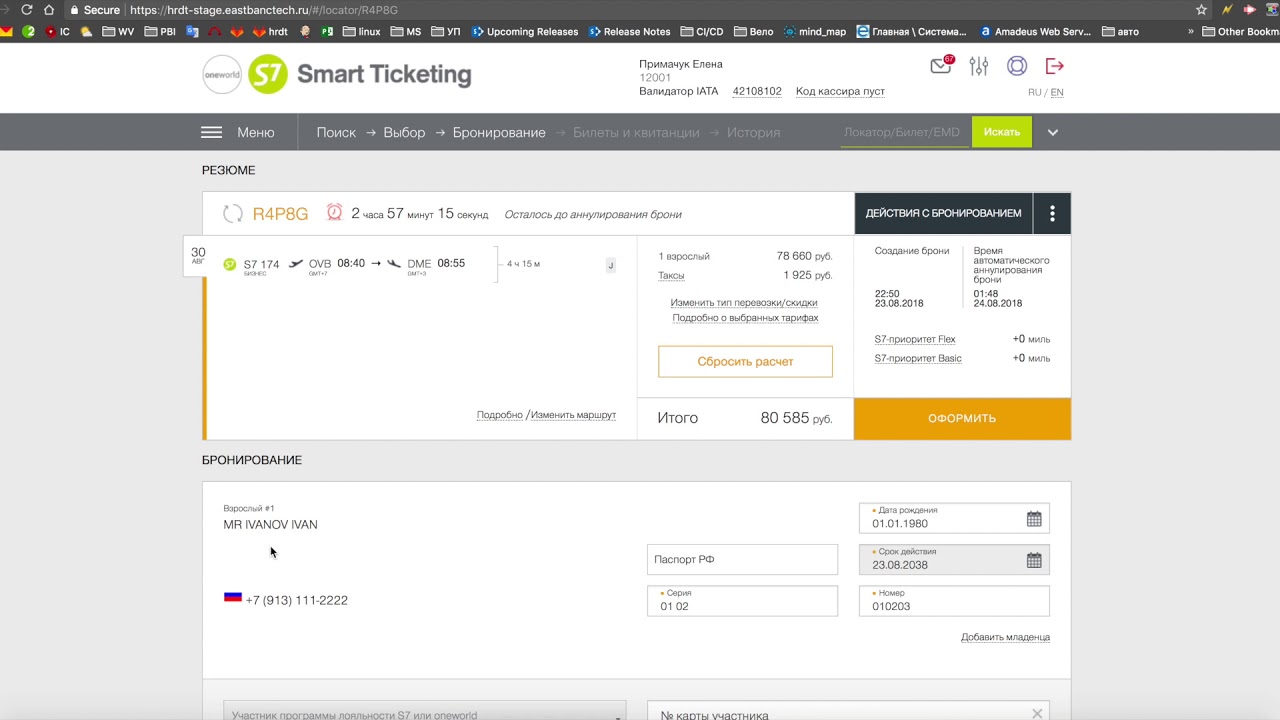Click the ОФОРМИТЬ button

pos(962,419)
